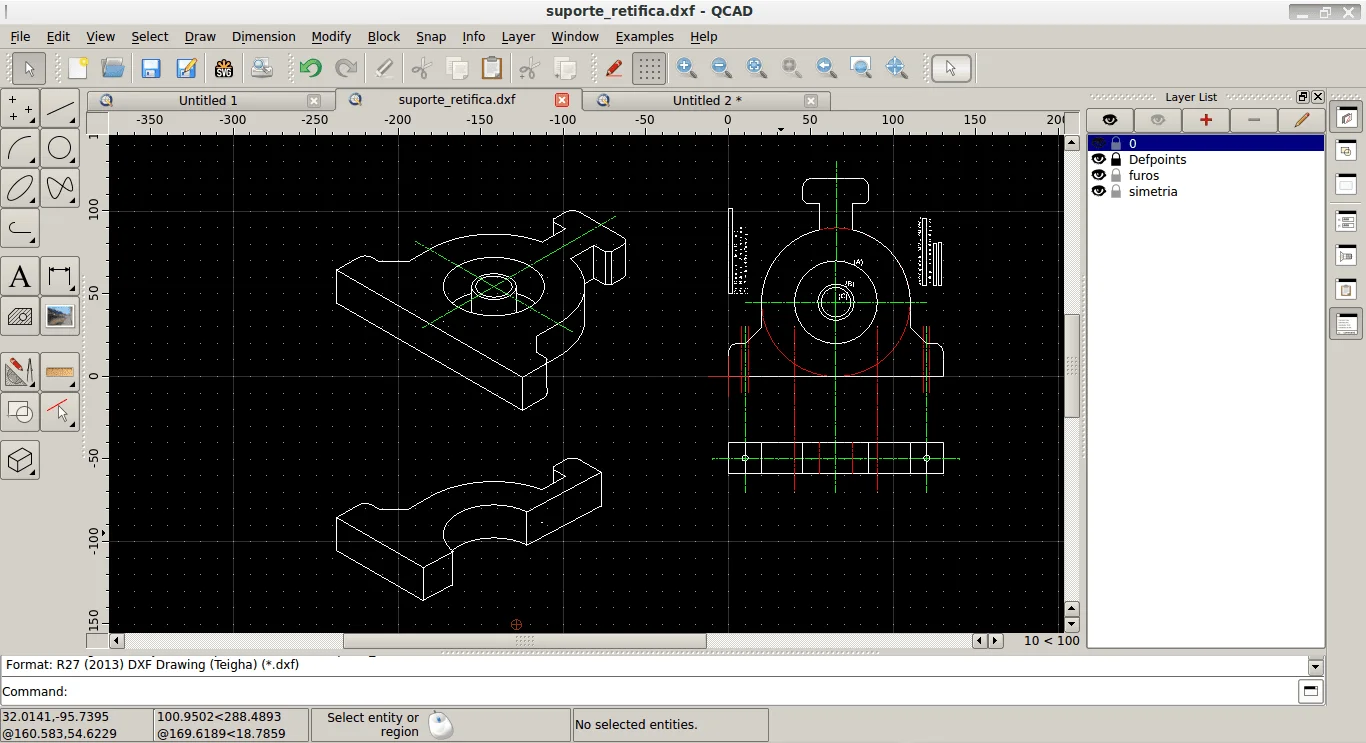Click the Auto Zoom icon
The image size is (1366, 743).
click(x=757, y=68)
